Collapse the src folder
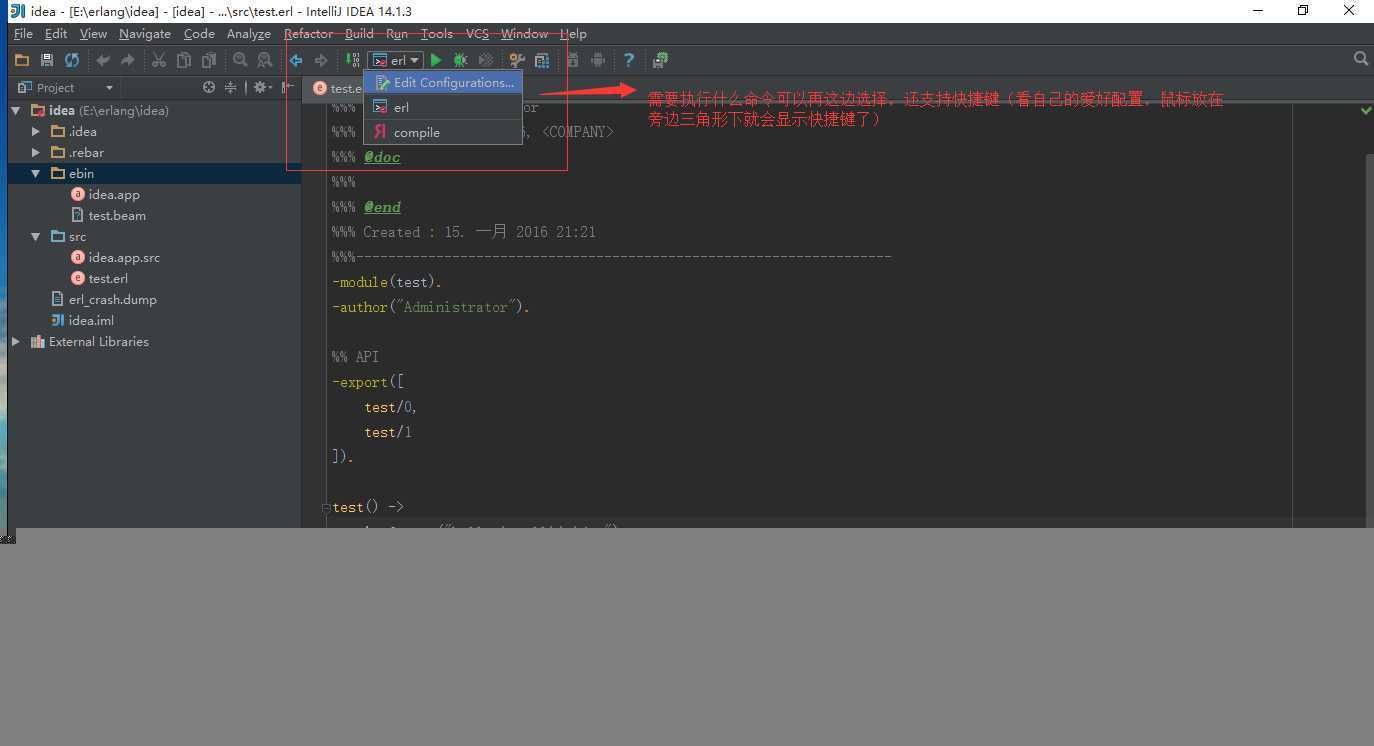Image resolution: width=1374 pixels, height=746 pixels. point(36,236)
